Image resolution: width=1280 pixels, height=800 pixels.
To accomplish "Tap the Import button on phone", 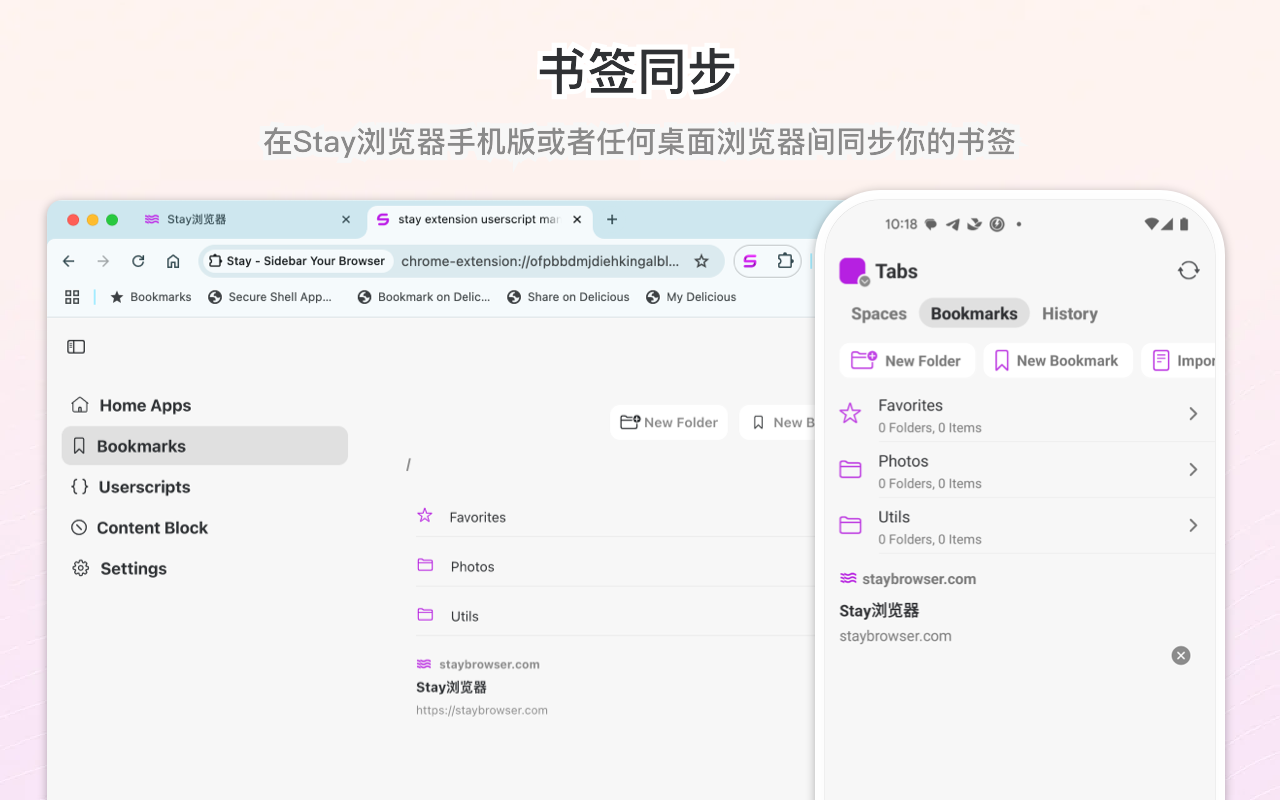I will coord(1179,361).
